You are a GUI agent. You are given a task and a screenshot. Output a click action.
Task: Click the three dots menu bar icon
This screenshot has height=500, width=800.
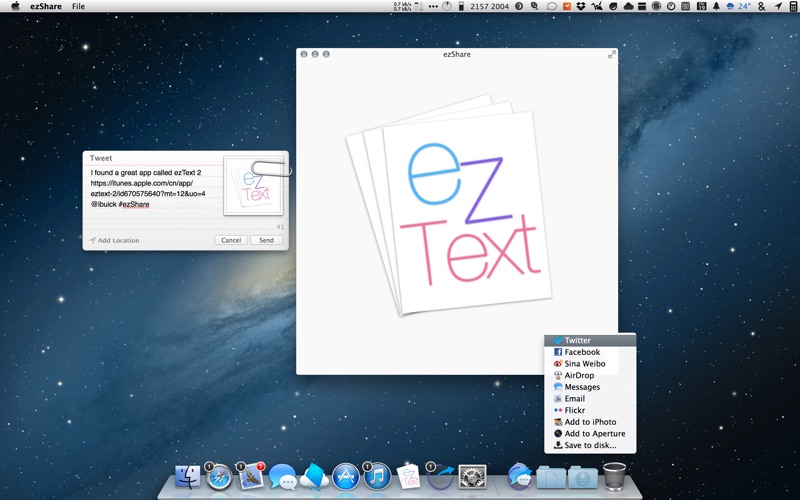coord(433,6)
